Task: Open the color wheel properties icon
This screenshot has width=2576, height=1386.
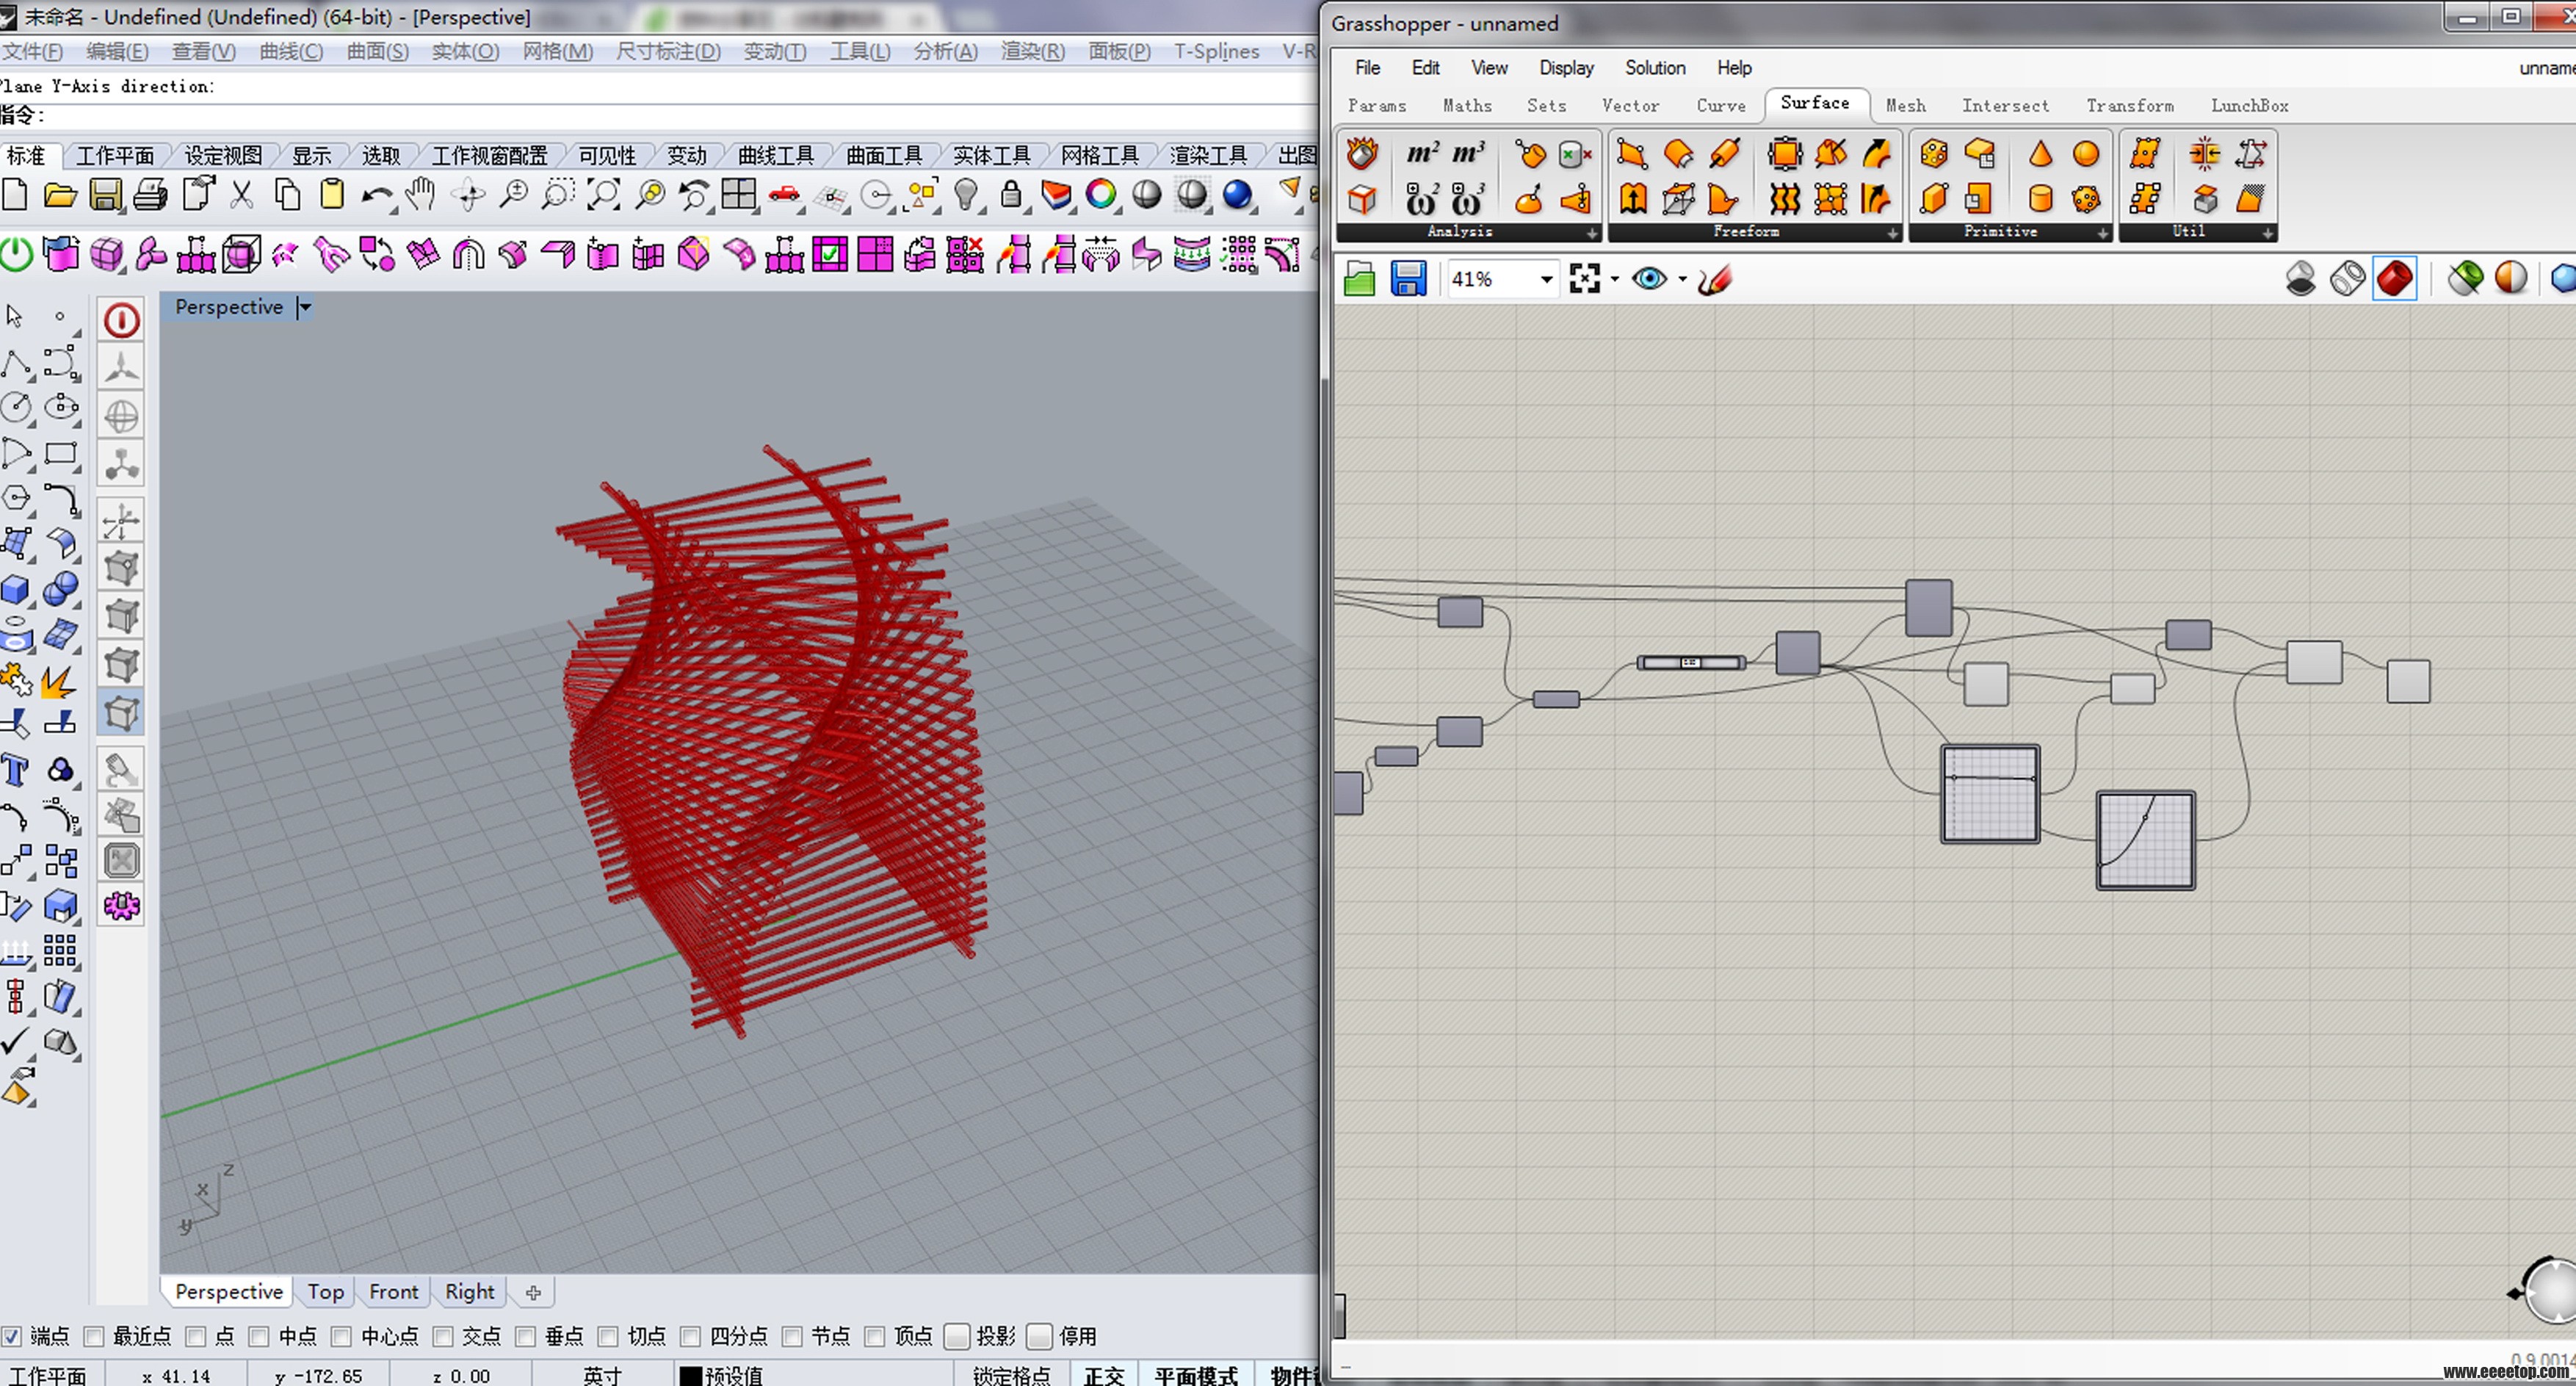Action: pos(1101,194)
